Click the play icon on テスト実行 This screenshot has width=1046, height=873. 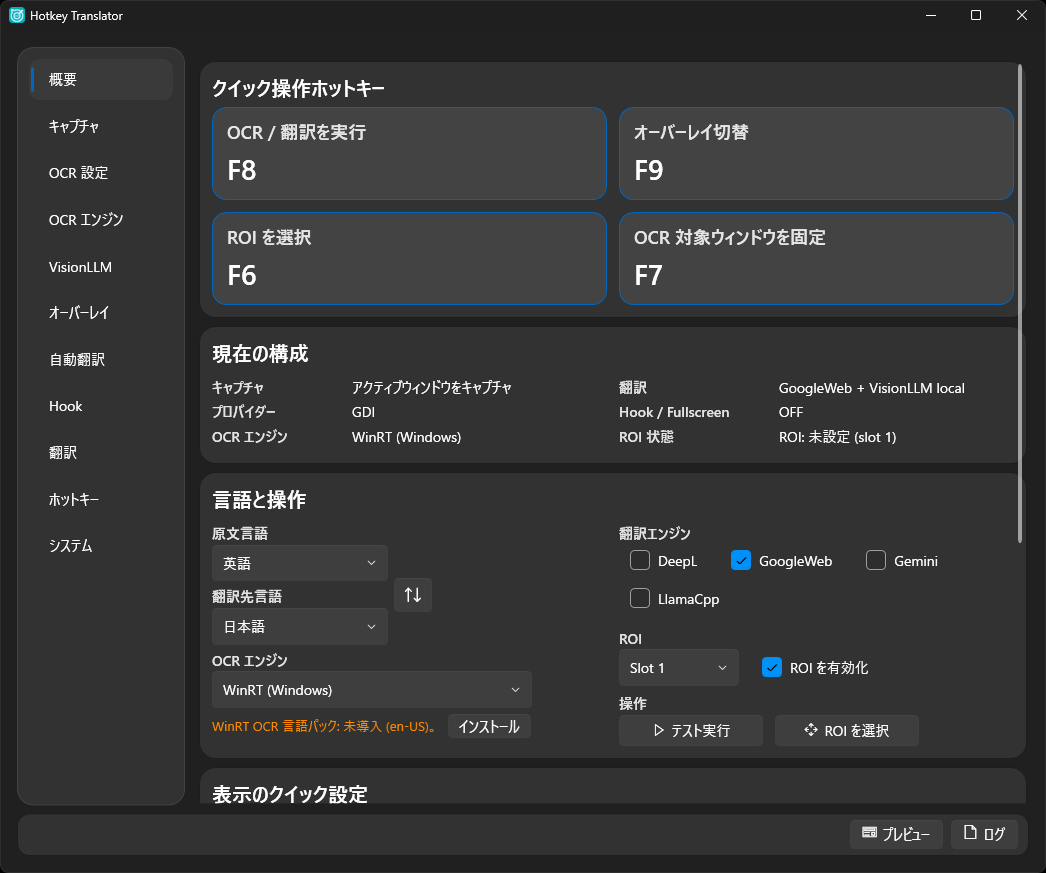tap(659, 730)
